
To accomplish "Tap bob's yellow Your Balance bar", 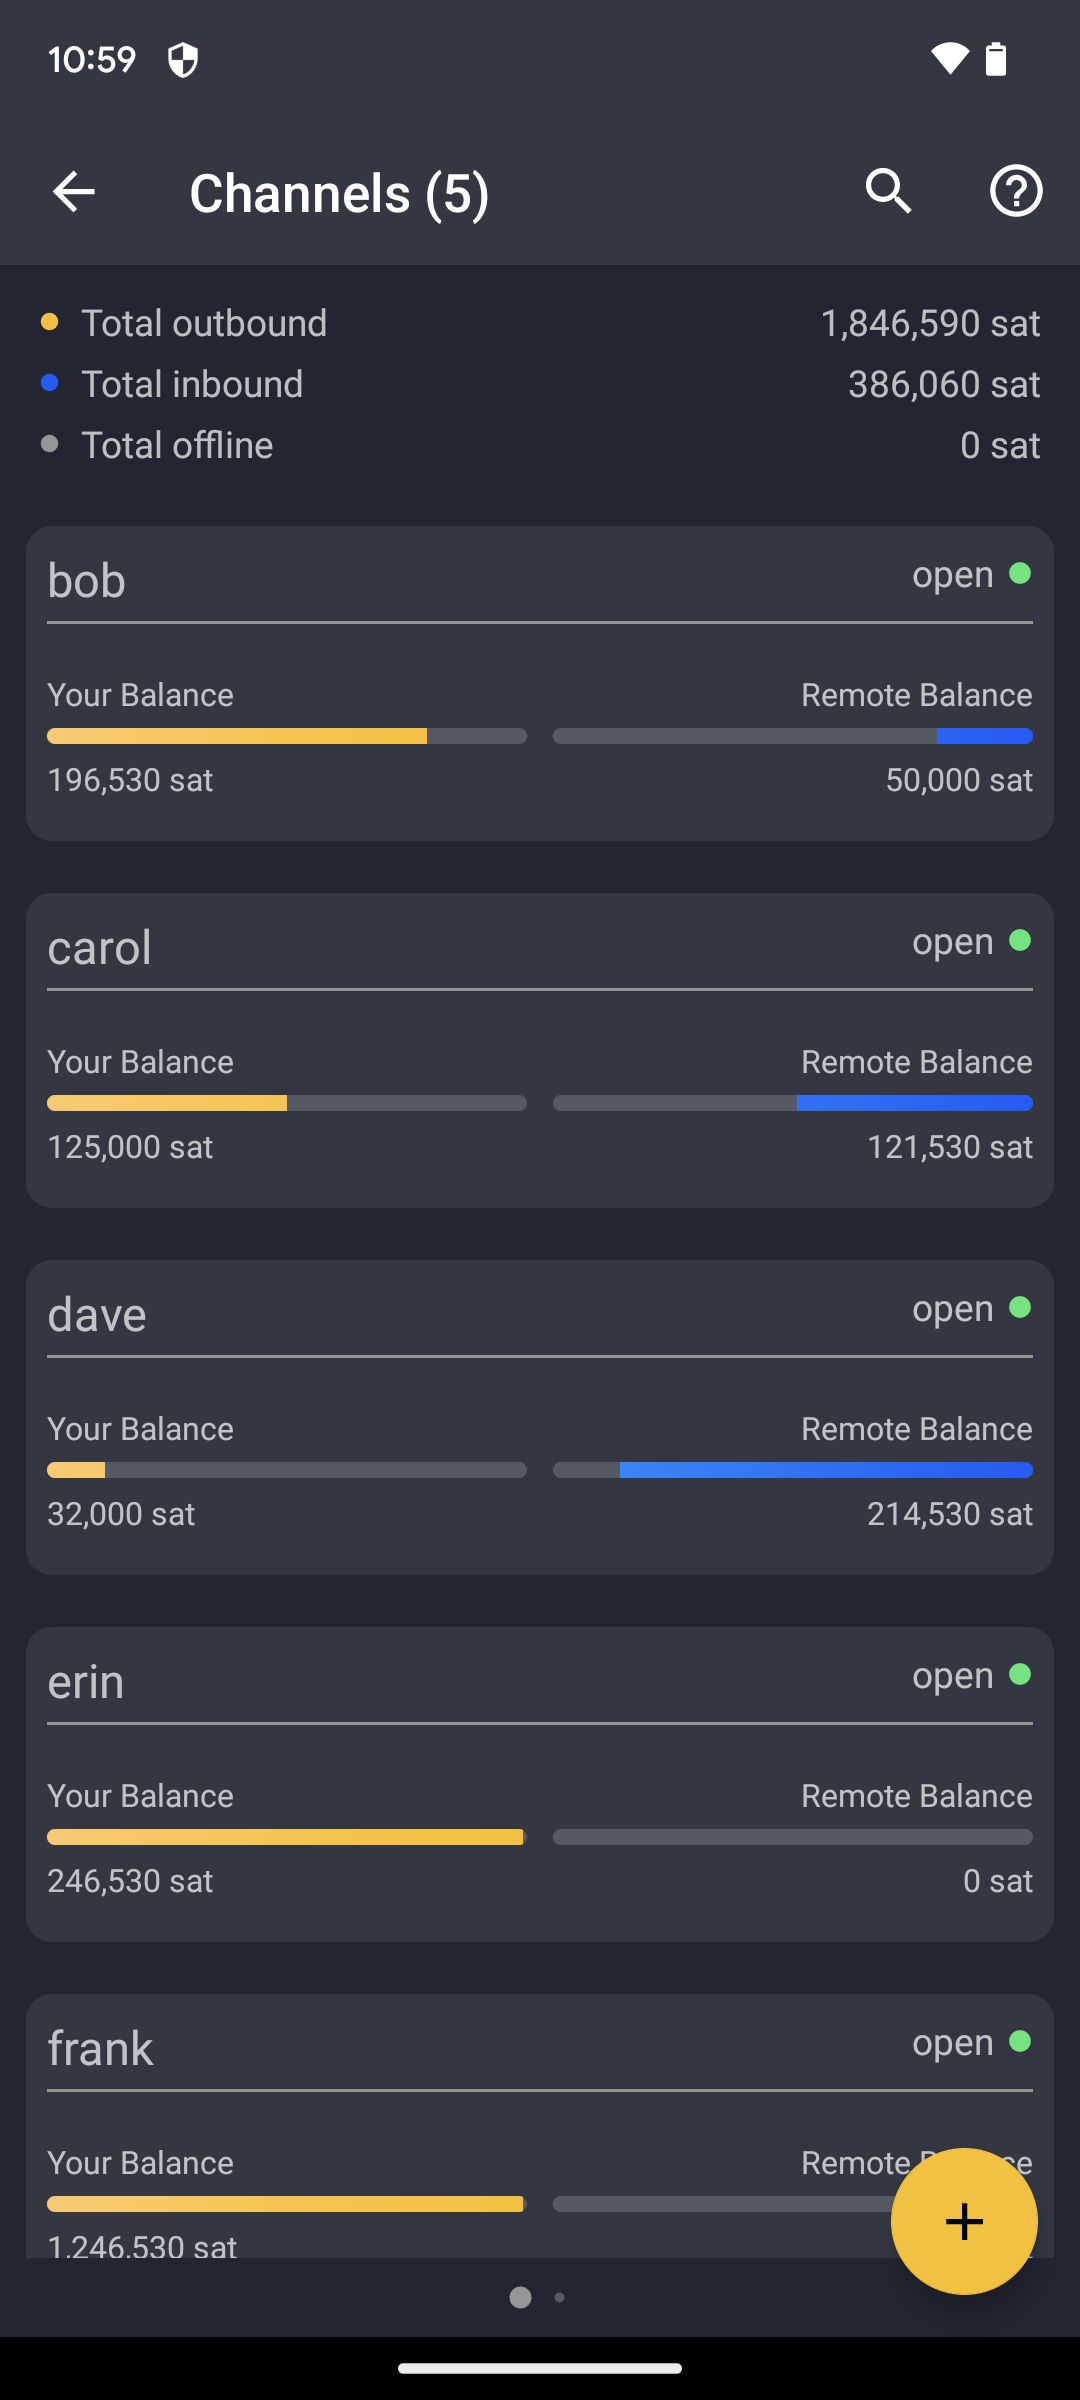I will click(237, 736).
